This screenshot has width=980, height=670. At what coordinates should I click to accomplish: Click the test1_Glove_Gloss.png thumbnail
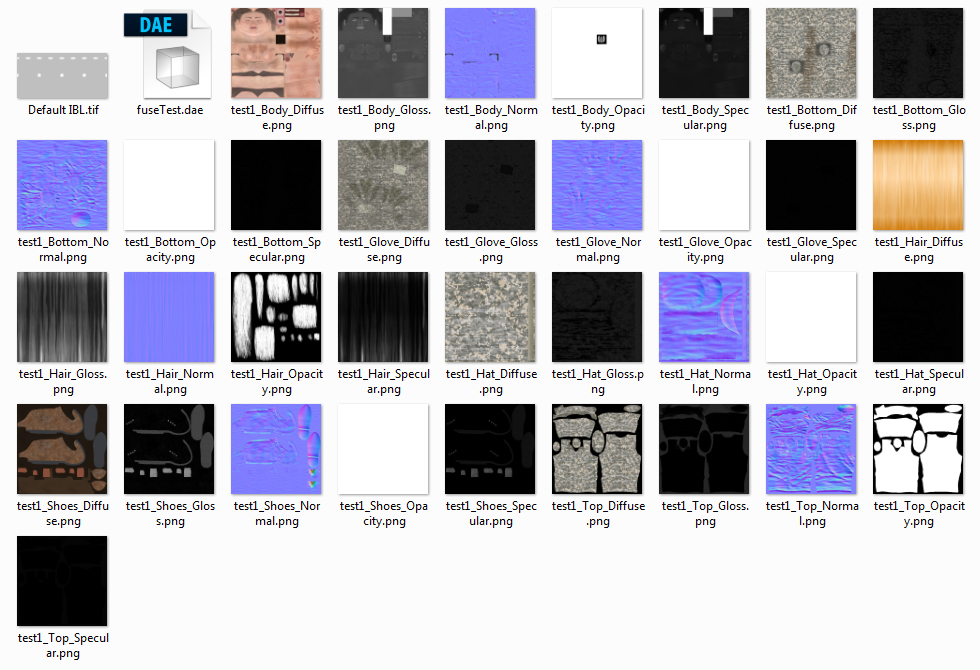(490, 185)
